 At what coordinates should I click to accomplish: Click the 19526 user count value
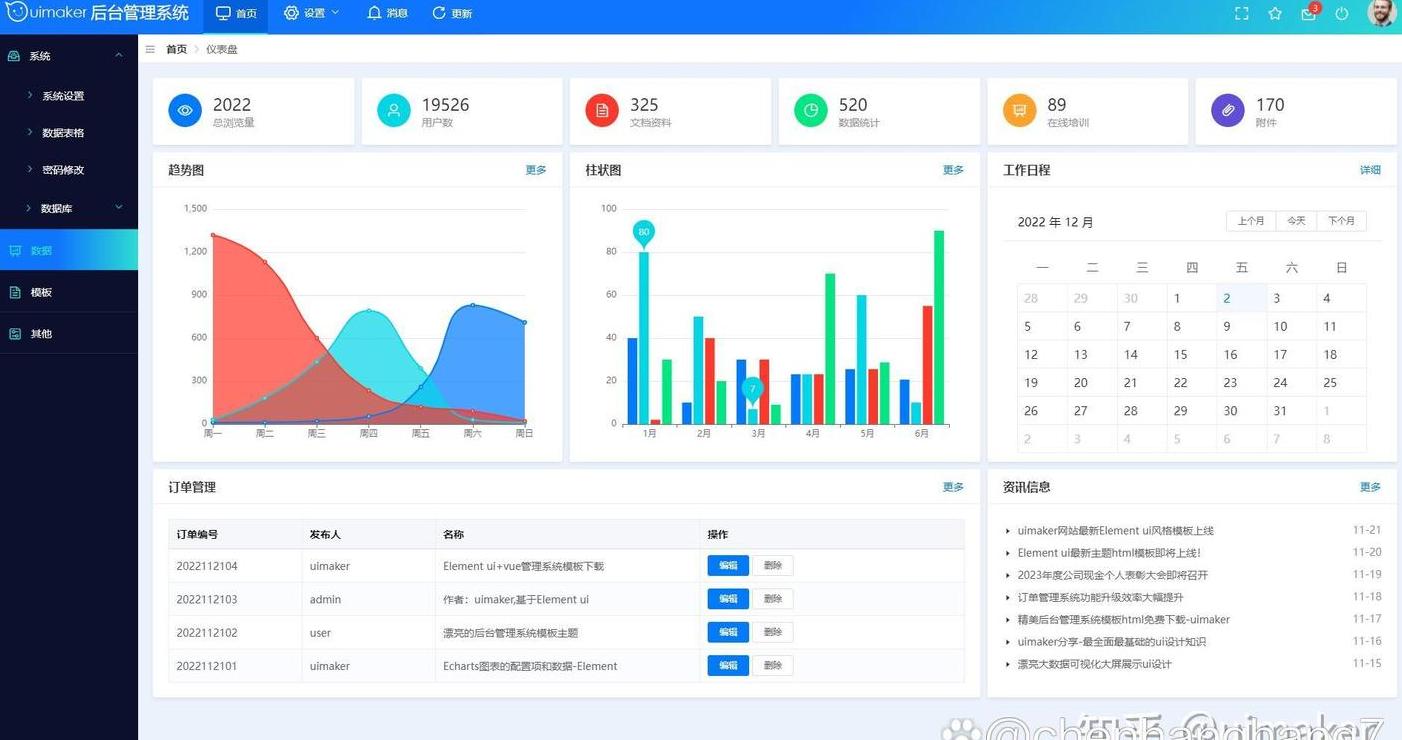pos(445,105)
